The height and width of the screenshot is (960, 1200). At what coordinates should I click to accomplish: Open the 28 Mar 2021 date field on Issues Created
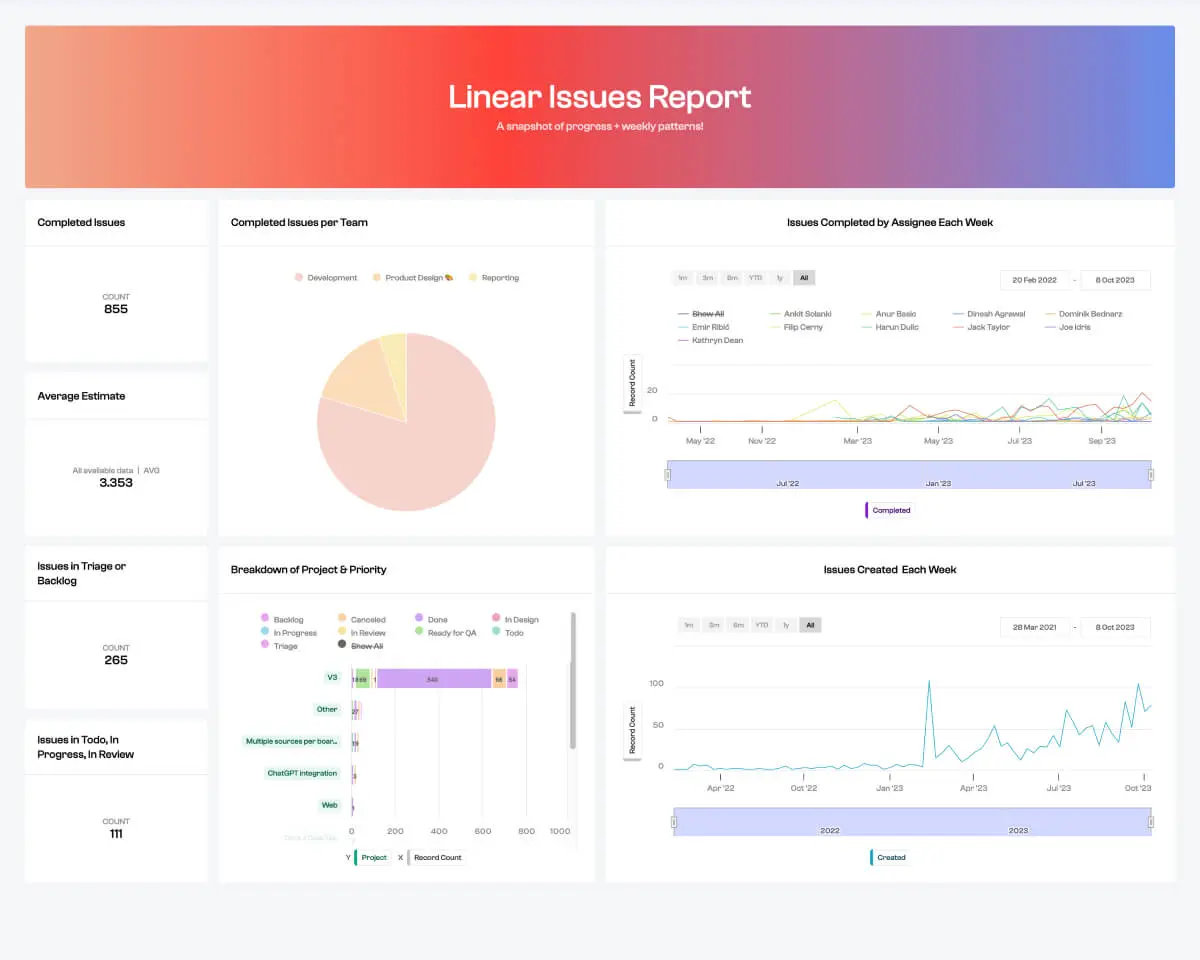(1036, 627)
